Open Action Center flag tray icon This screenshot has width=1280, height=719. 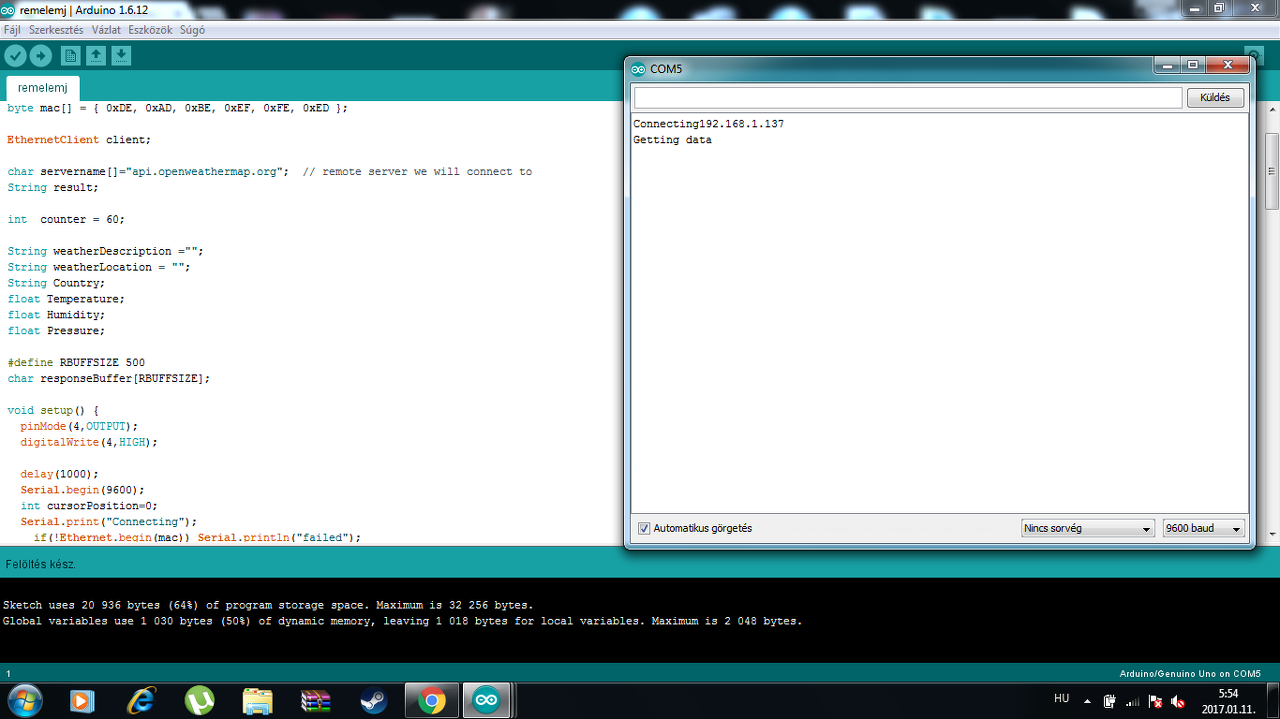click(1155, 701)
